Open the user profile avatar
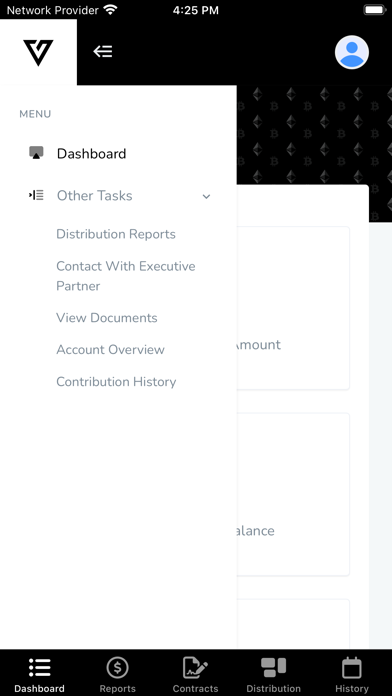This screenshot has height=696, width=392. [352, 52]
